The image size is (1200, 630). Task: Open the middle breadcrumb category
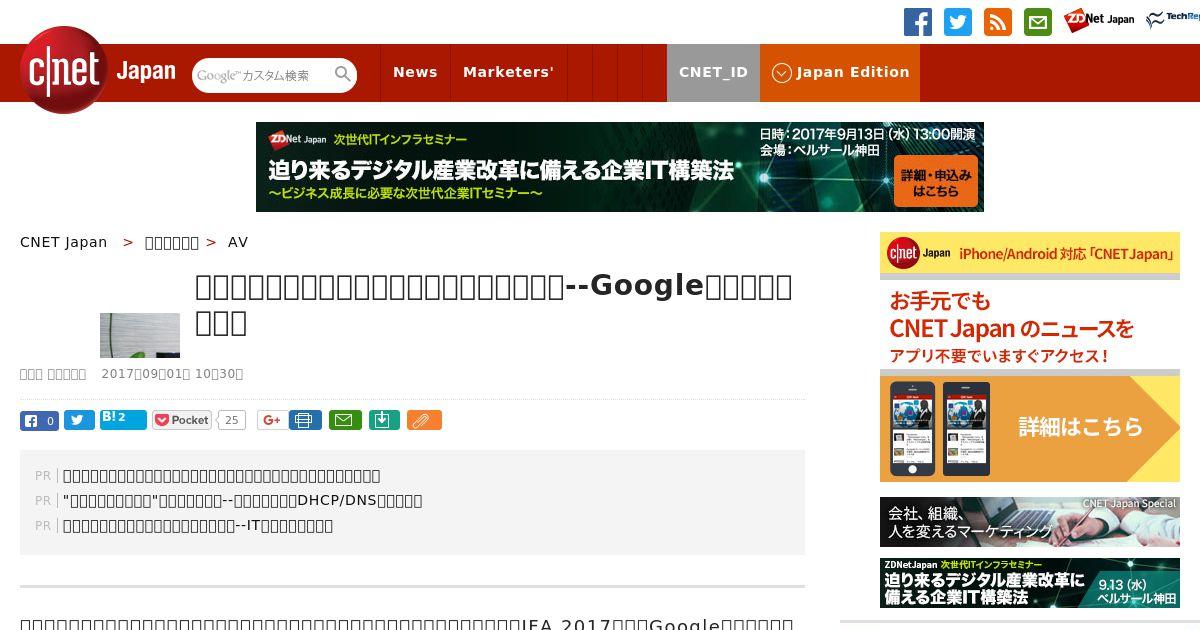pyautogui.click(x=172, y=242)
